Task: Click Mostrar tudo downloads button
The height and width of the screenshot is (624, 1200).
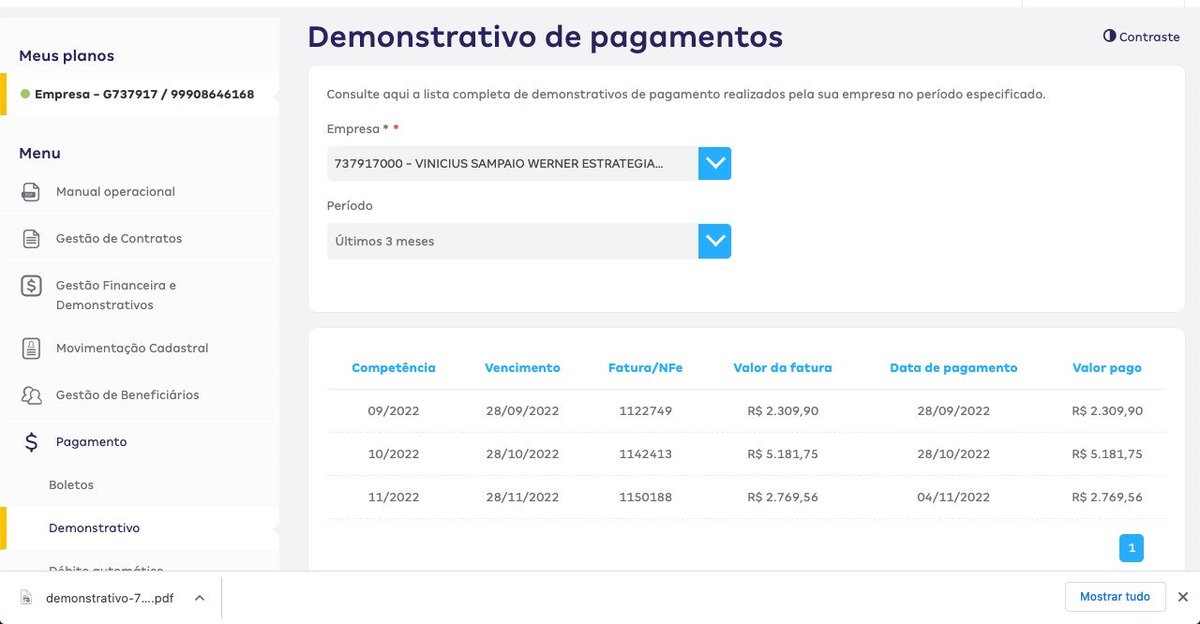Action: 1115,597
